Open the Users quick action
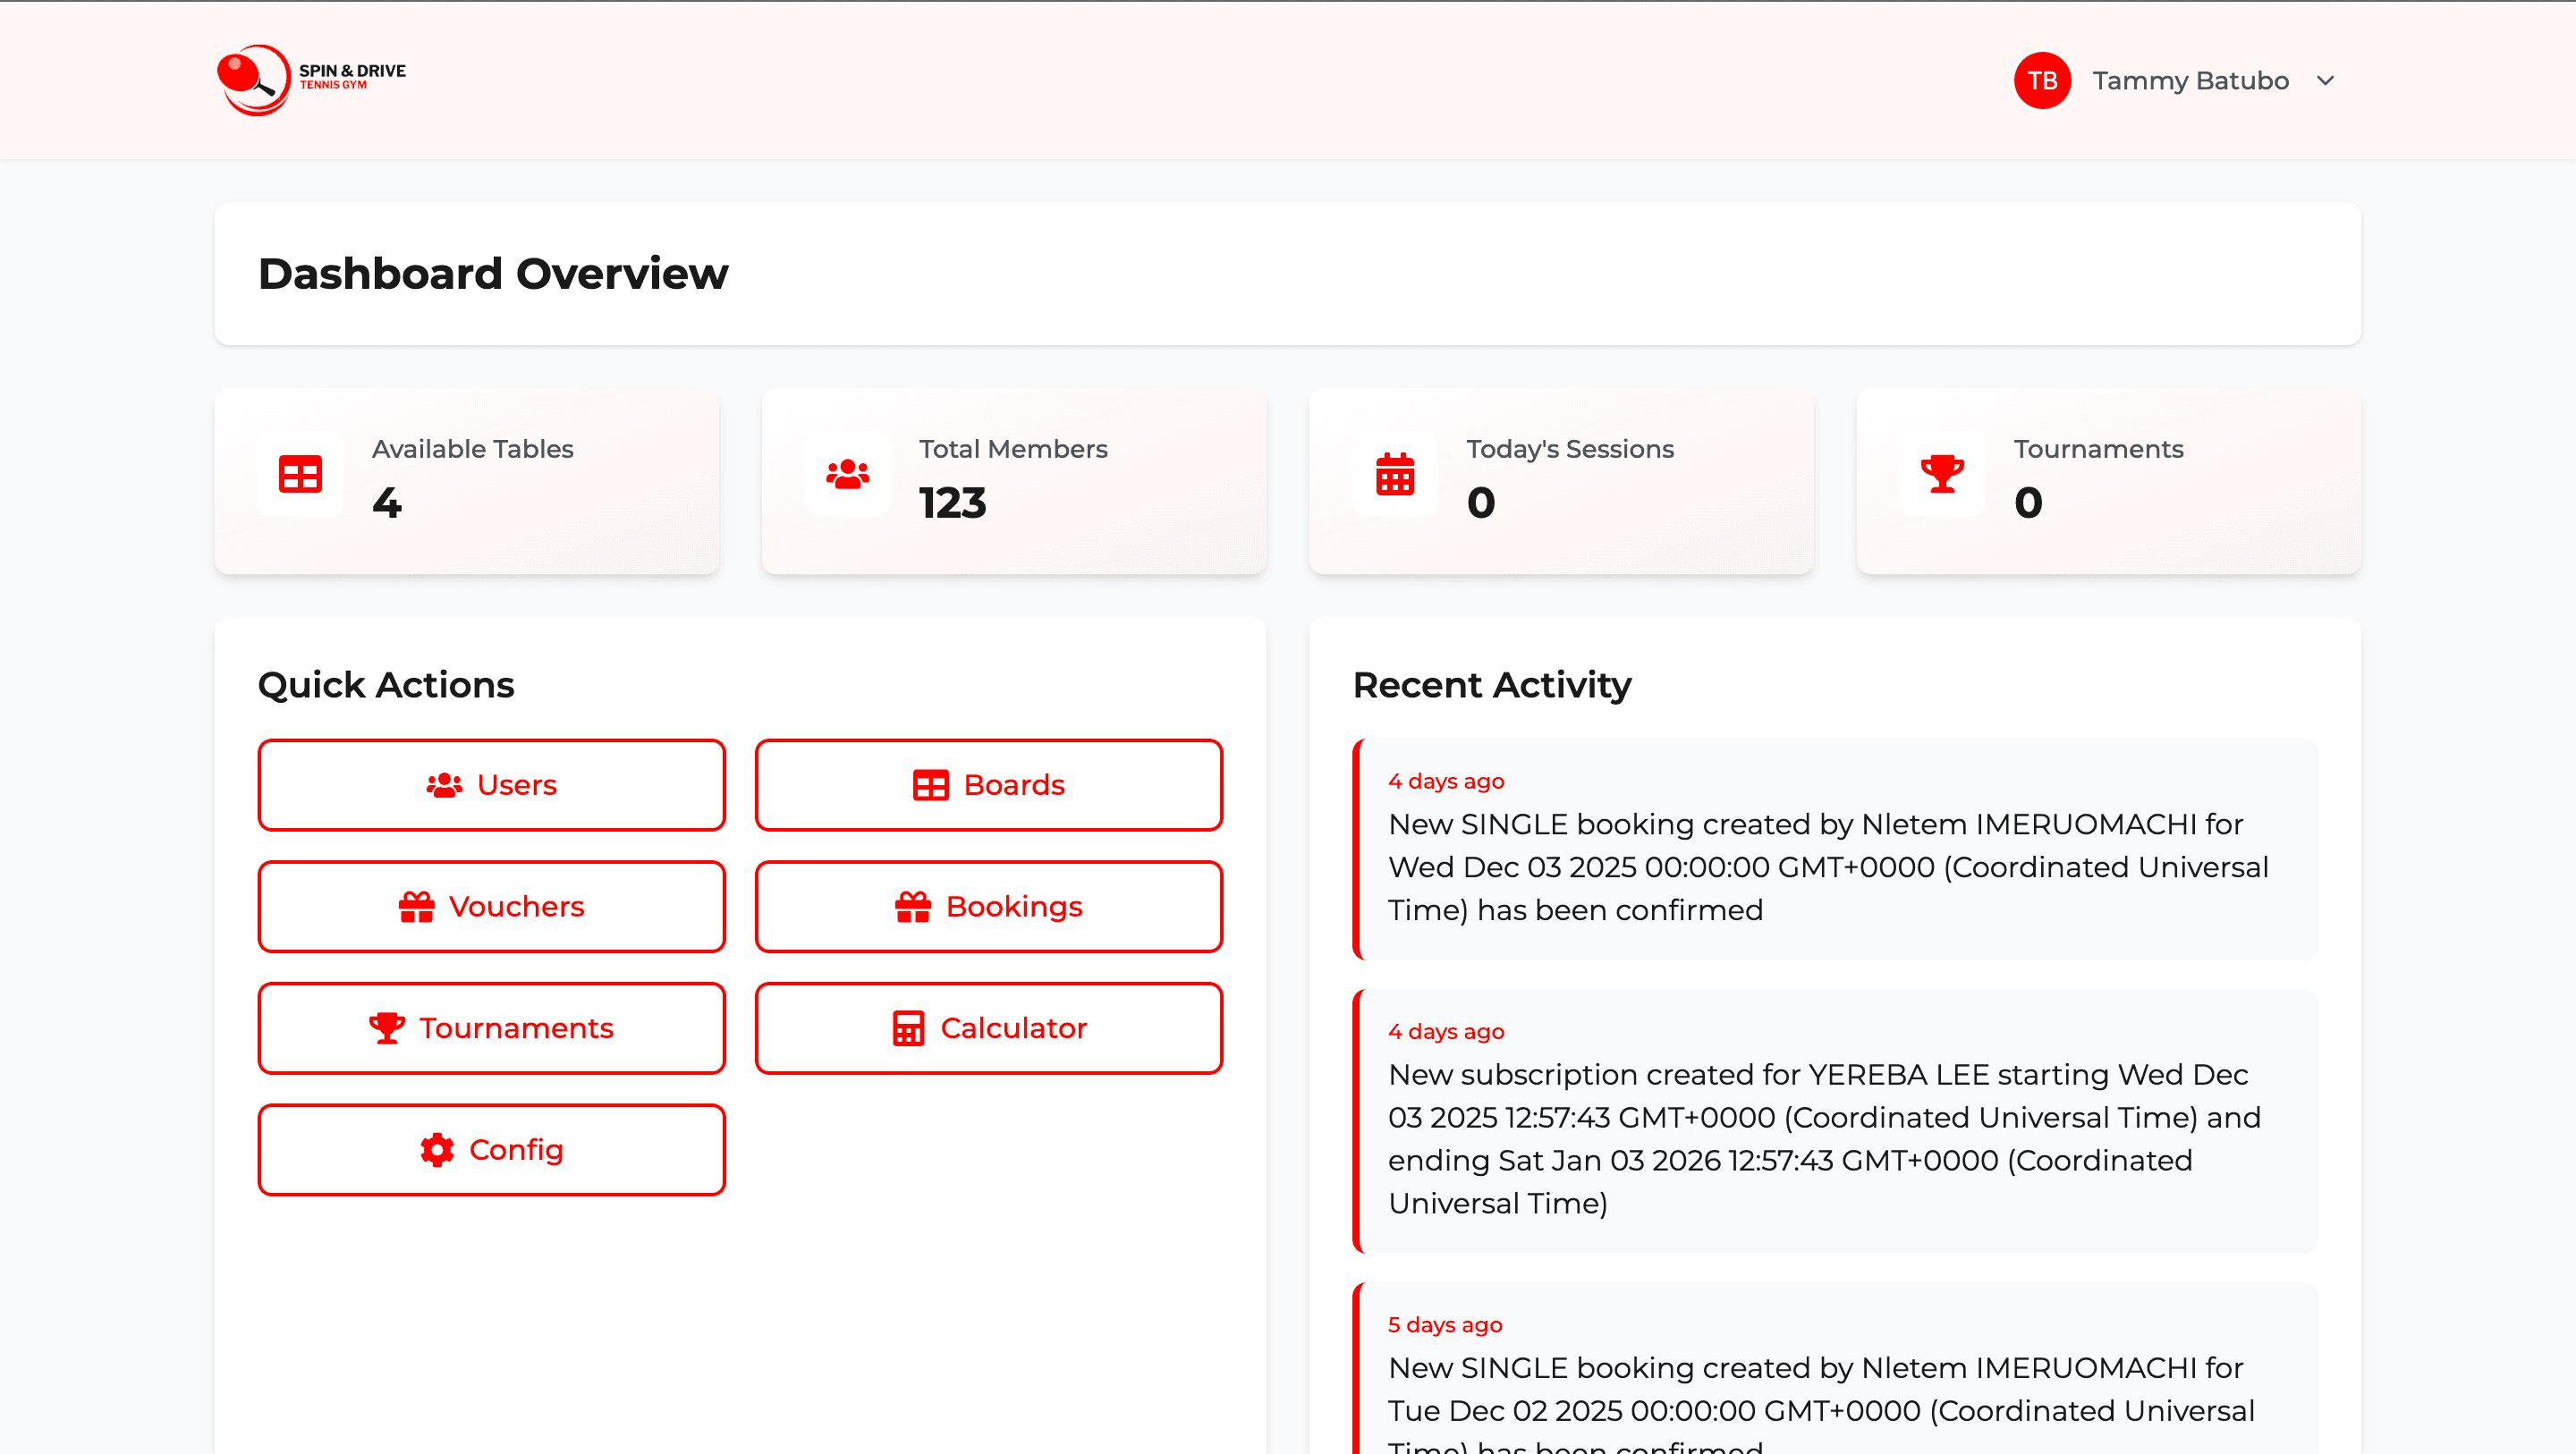 click(x=491, y=785)
